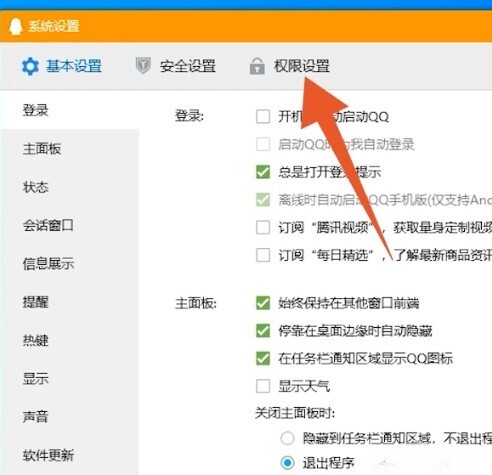Screen dimensions: 492x475
Task: Check the 订阅腾讯视频 checkbox
Action: tap(263, 228)
